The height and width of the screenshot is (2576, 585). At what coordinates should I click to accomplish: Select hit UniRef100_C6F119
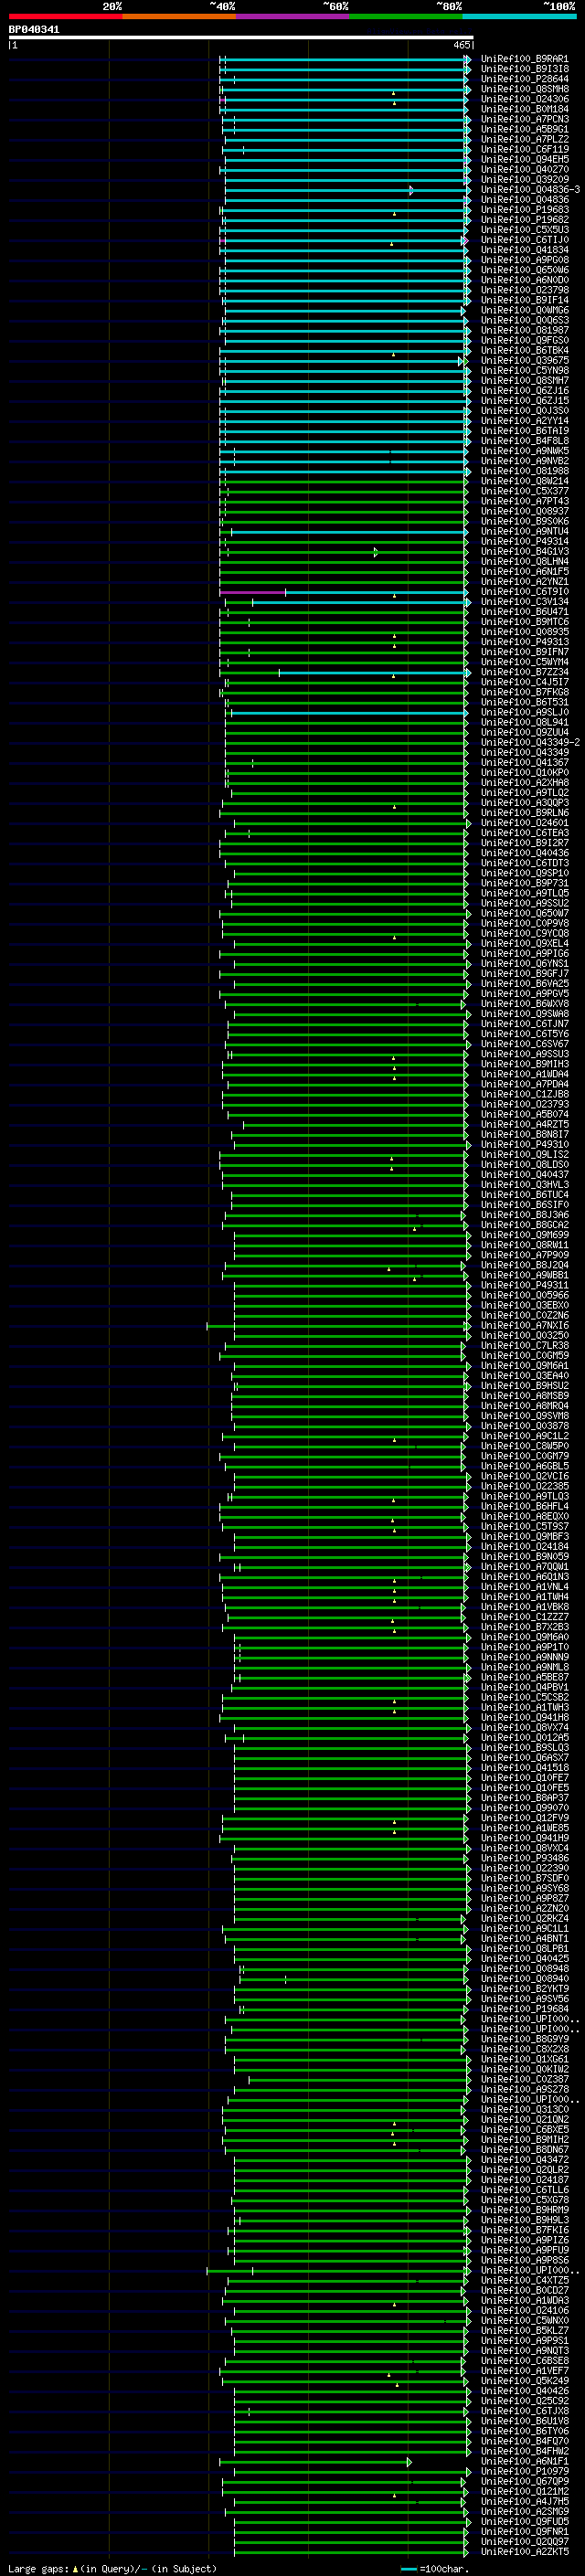524,149
